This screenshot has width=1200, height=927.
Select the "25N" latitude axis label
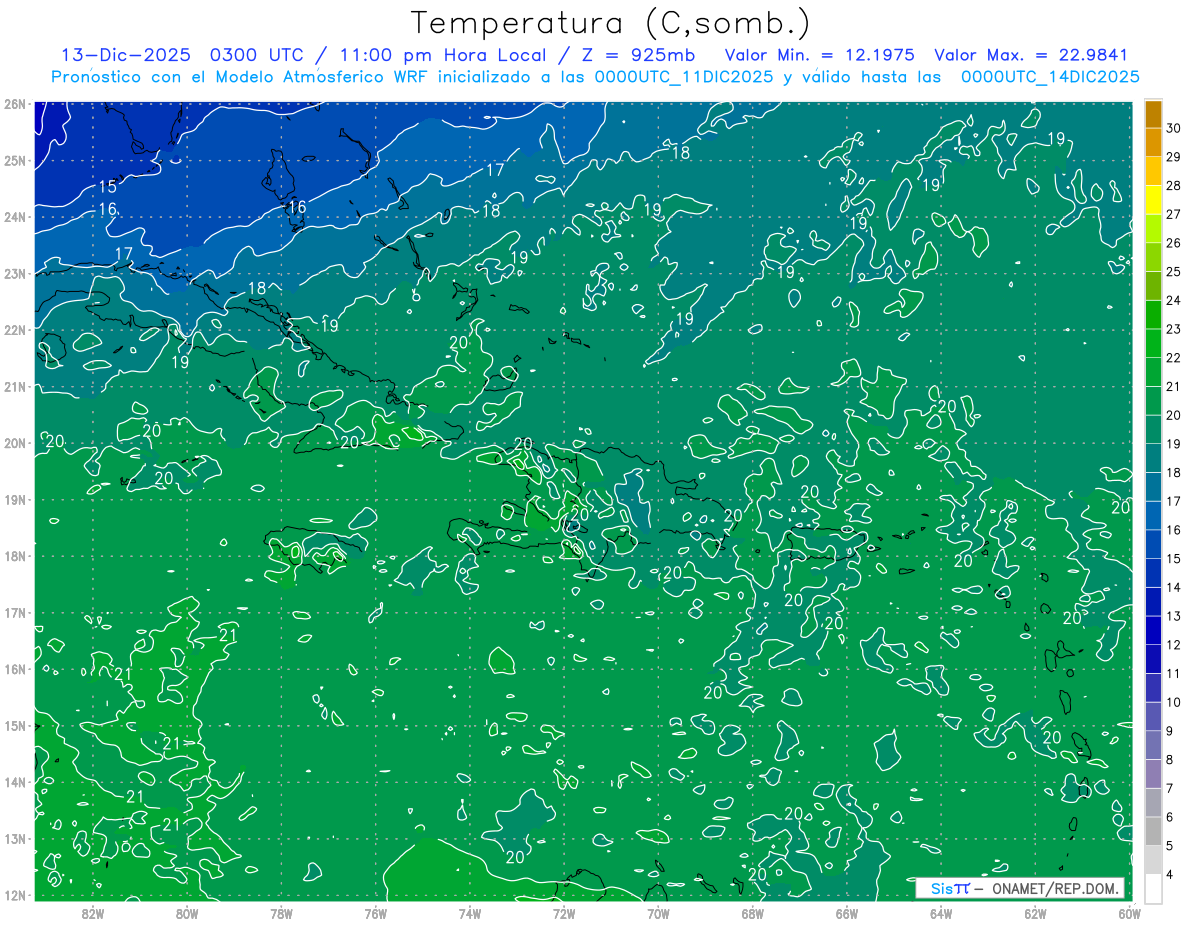(15, 160)
